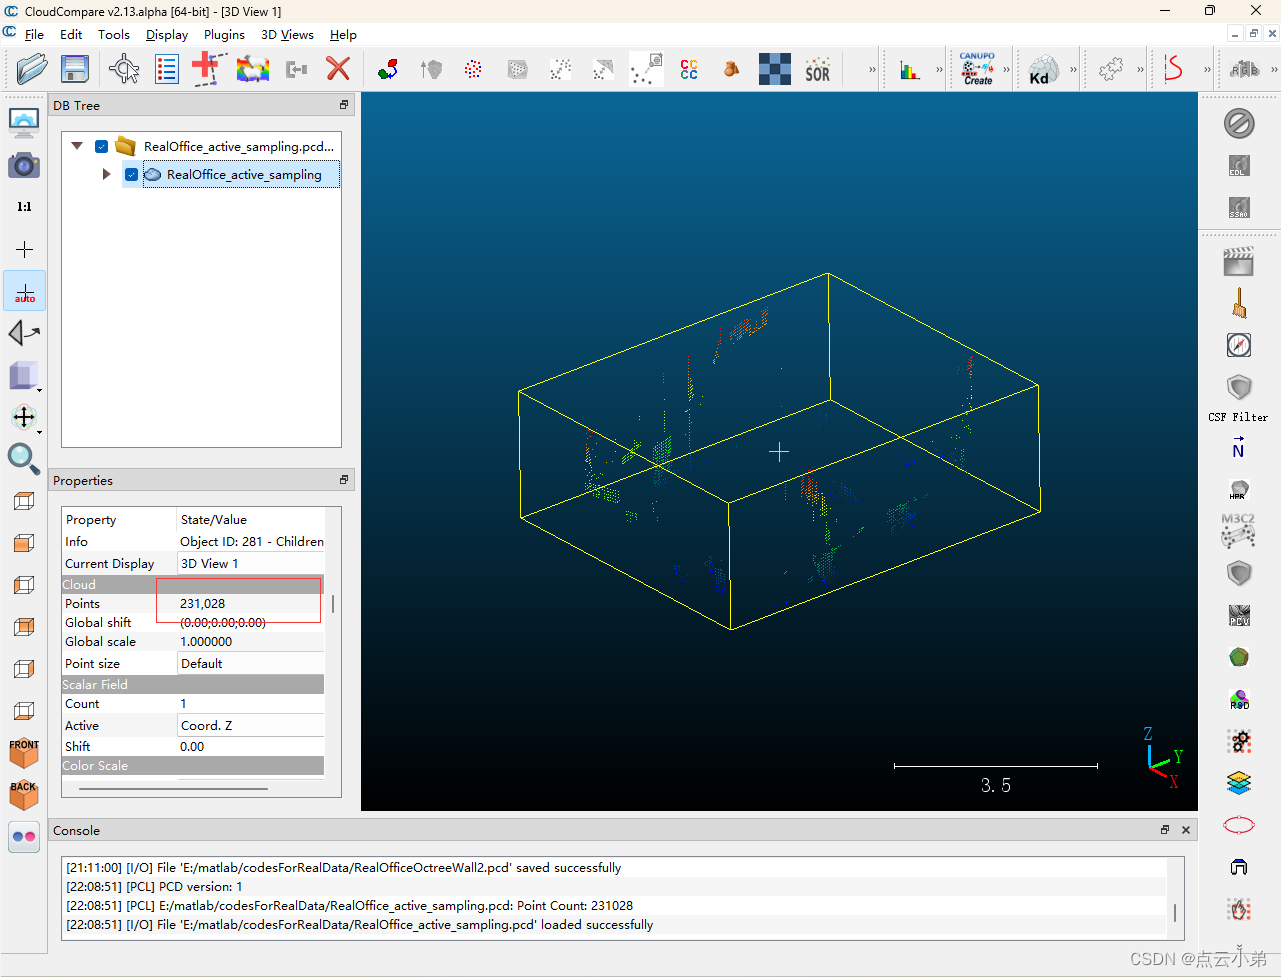1281x977 pixels.
Task: Click the M3C2 plugin icon
Action: coord(1239,531)
